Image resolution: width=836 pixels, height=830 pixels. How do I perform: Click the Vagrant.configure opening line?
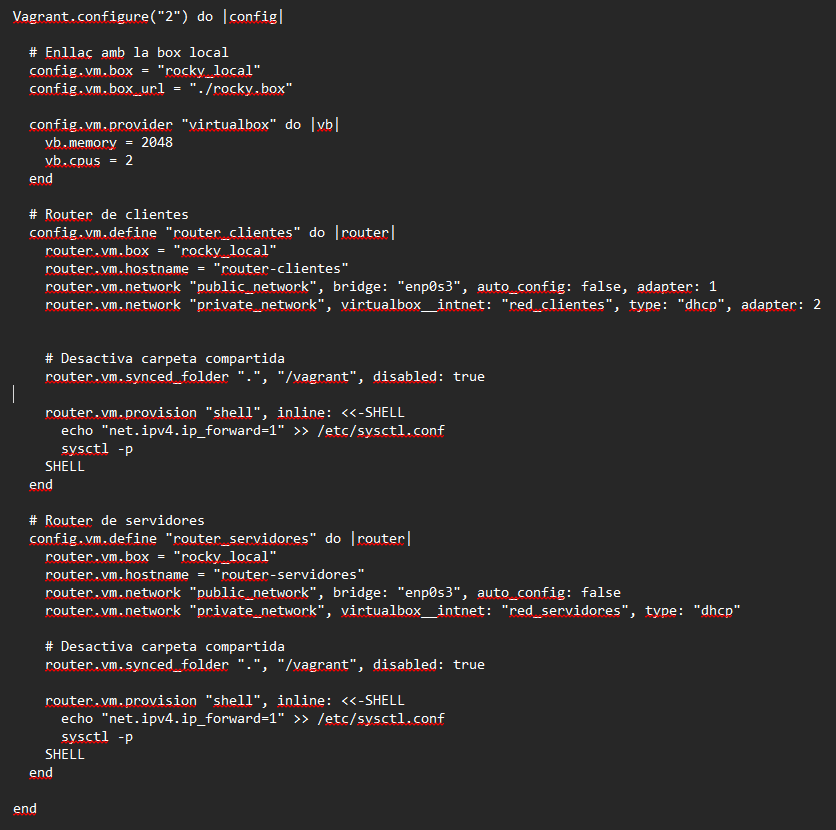[148, 17]
